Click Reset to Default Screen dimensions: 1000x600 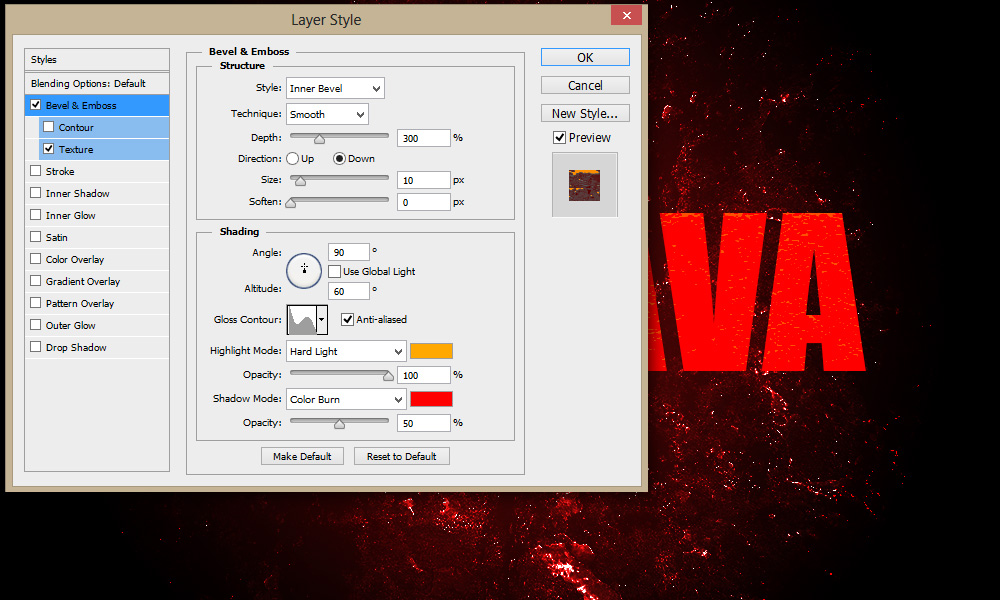pyautogui.click(x=402, y=457)
